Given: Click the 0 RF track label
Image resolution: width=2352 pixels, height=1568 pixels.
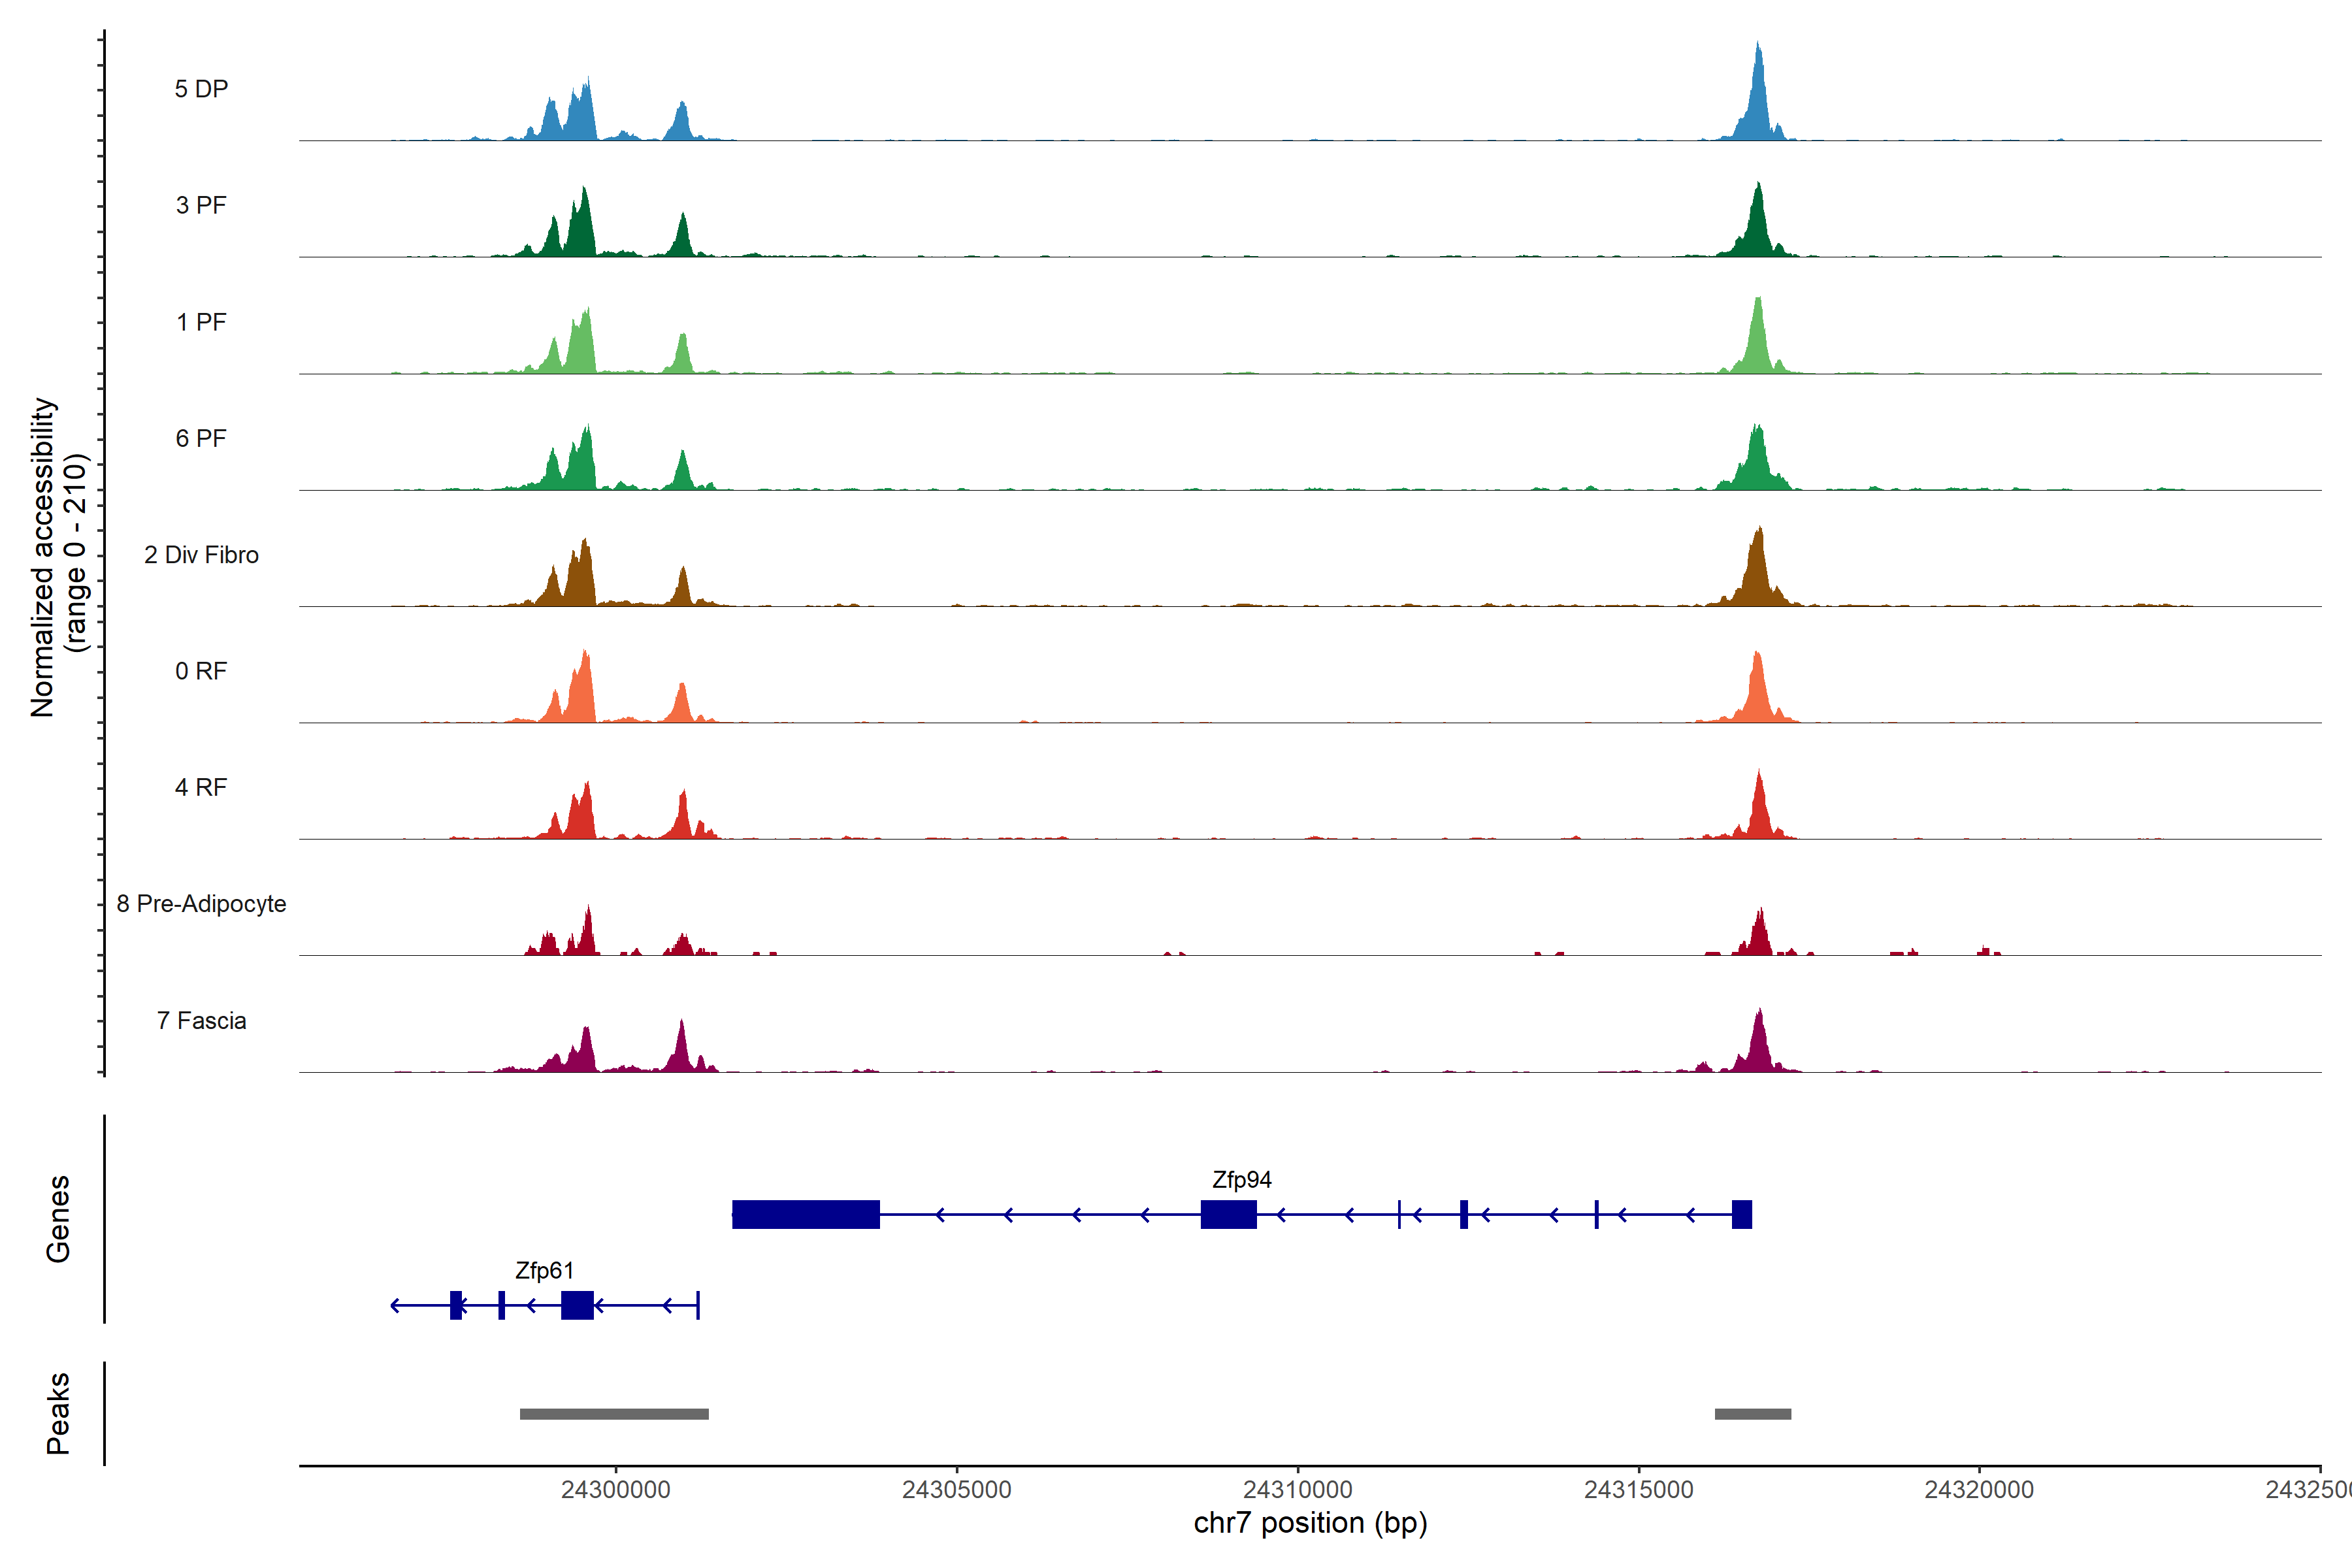Looking at the screenshot, I should click(201, 671).
